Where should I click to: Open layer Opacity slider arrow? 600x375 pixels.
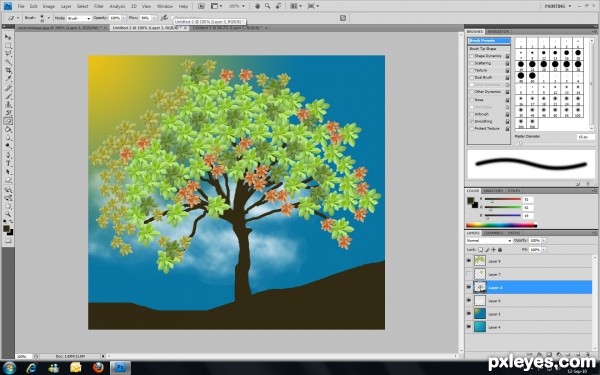[x=544, y=241]
